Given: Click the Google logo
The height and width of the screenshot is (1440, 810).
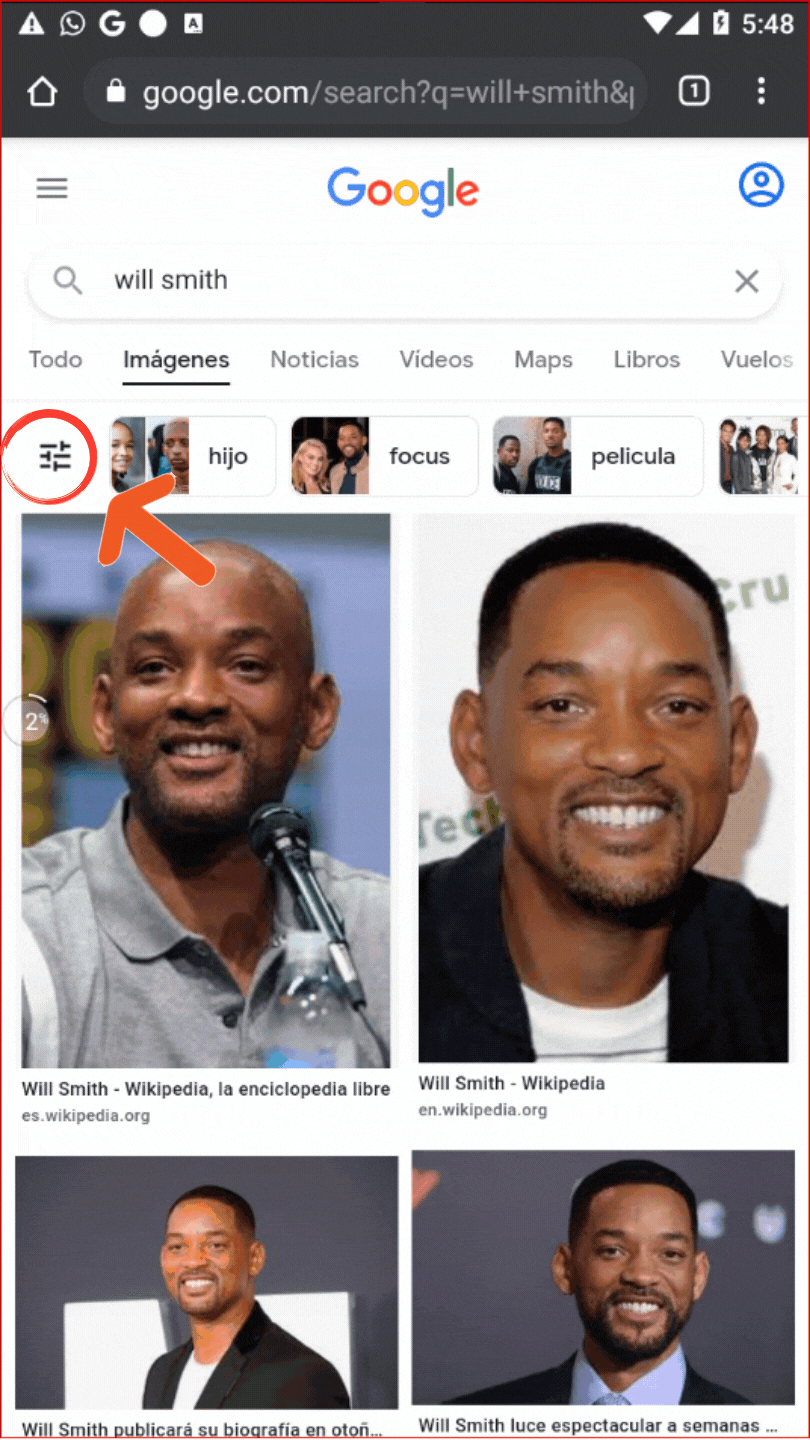Looking at the screenshot, I should [403, 191].
